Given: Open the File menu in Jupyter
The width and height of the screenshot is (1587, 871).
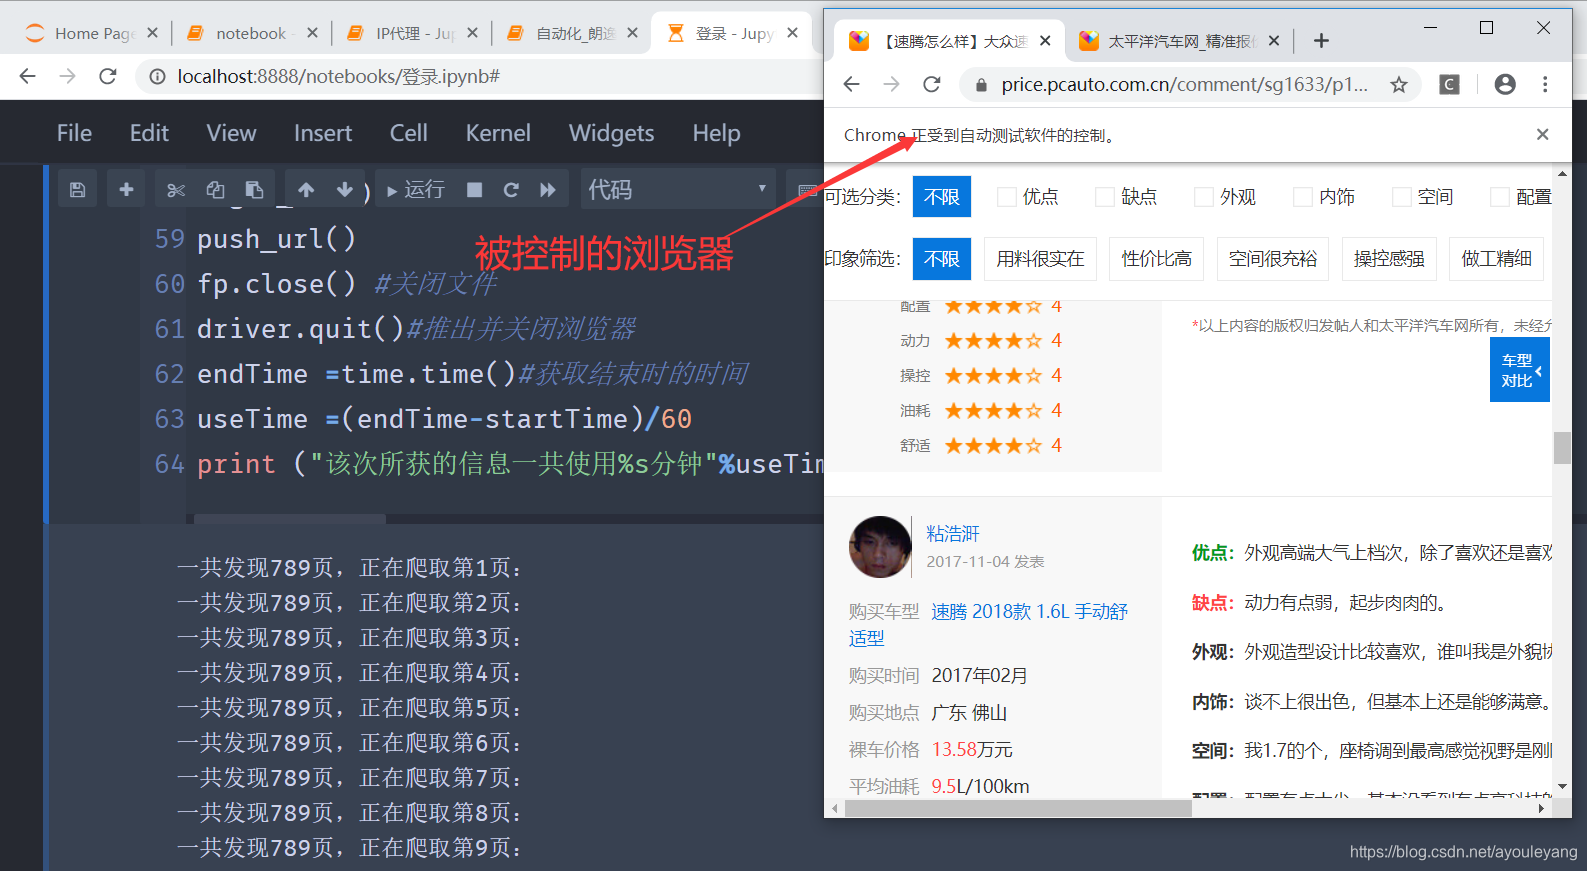Looking at the screenshot, I should pos(74,133).
